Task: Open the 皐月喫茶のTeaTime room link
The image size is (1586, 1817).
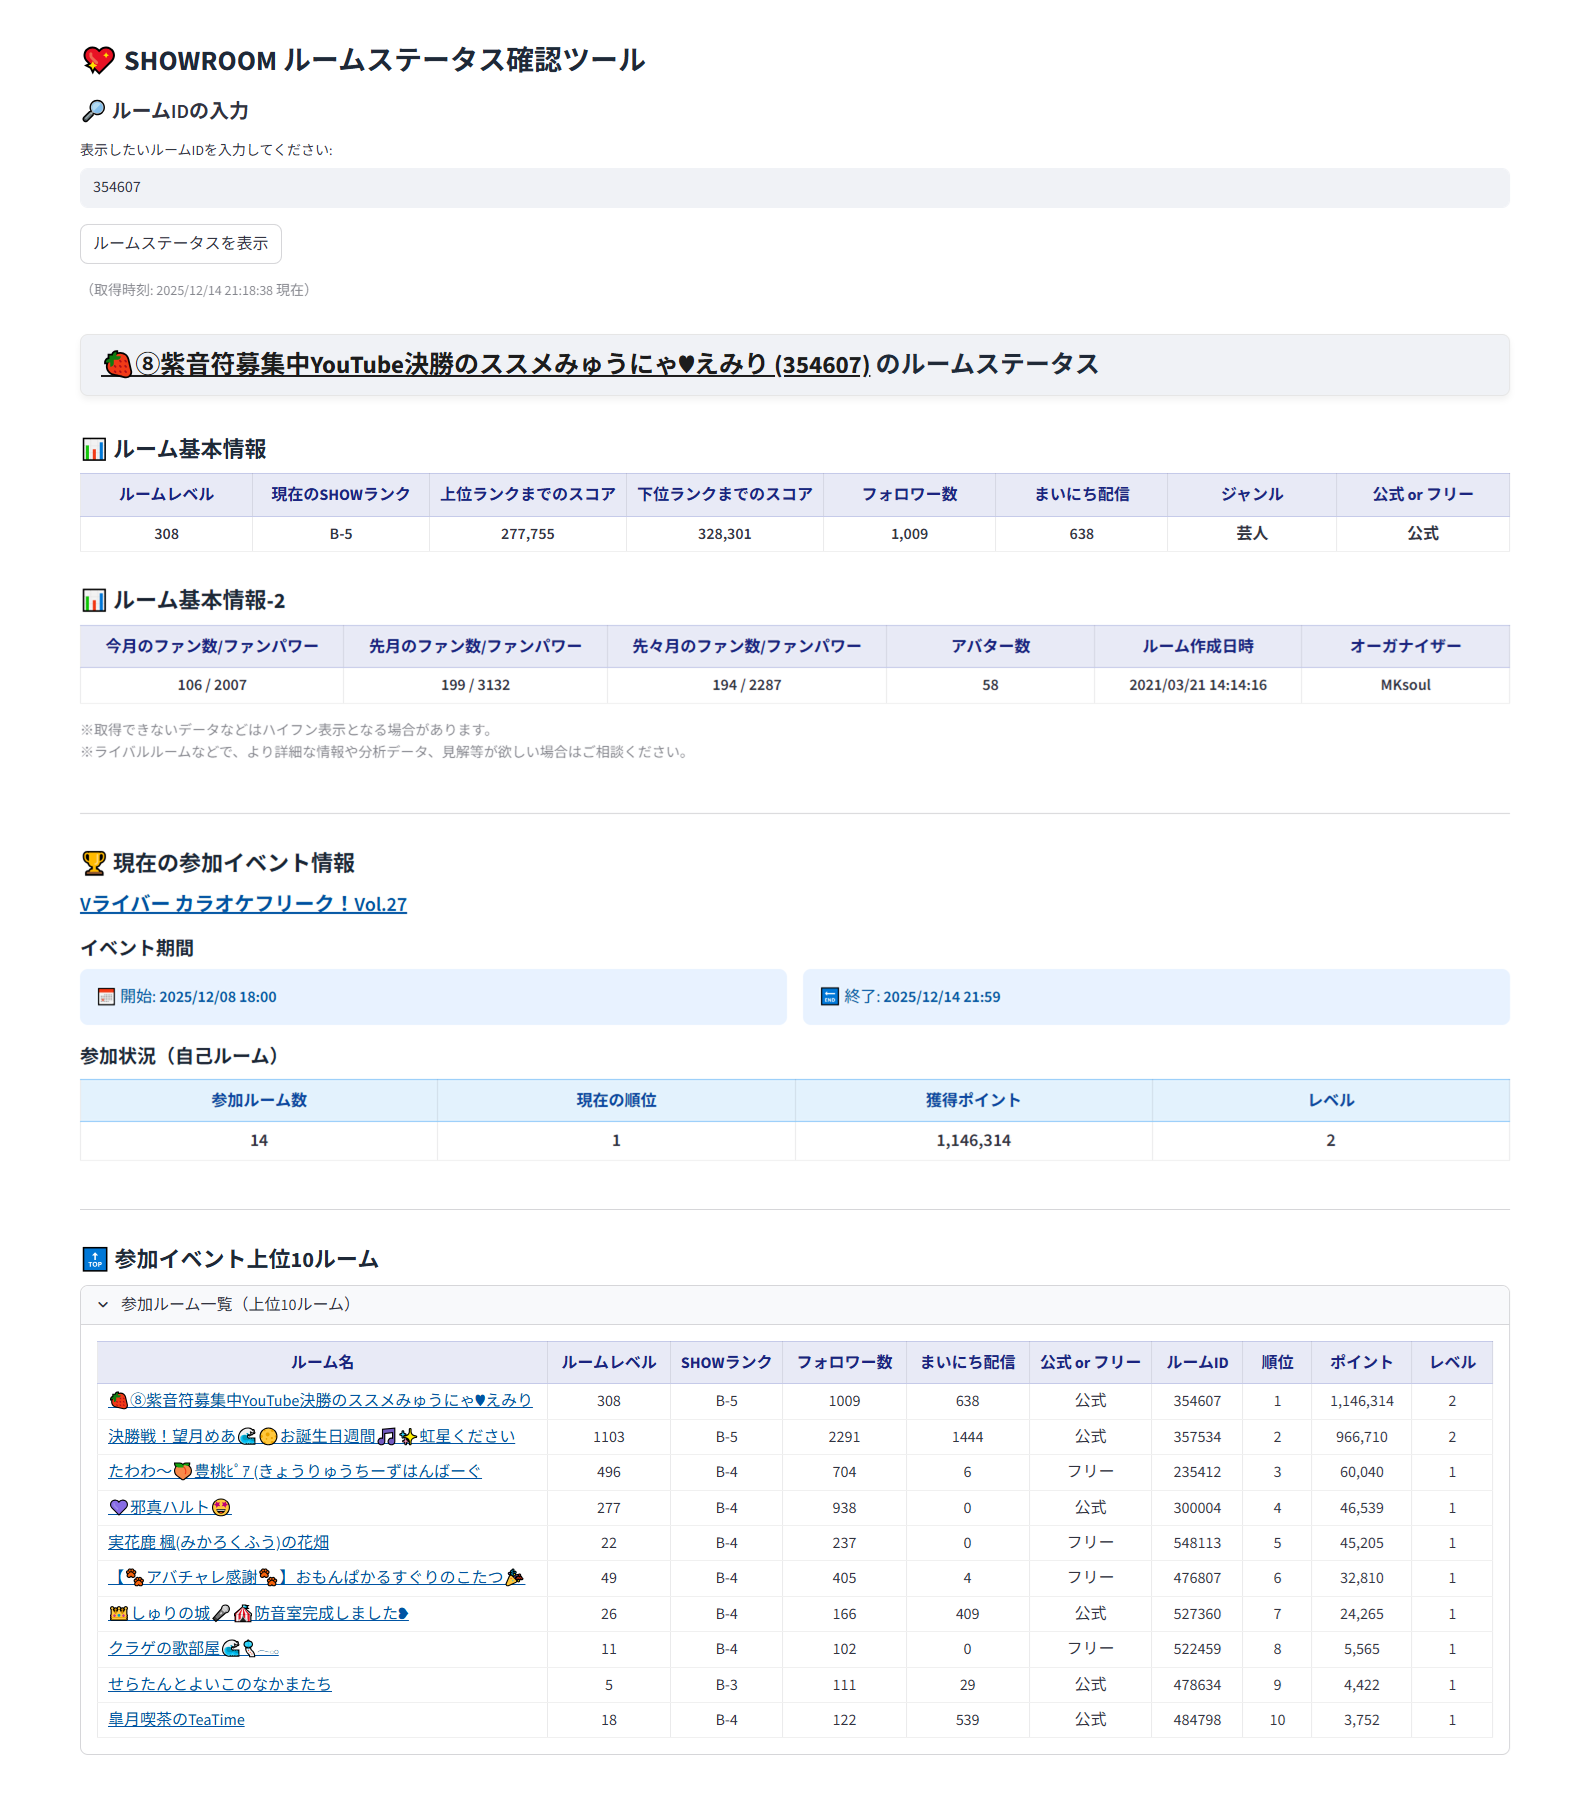Action: coord(176,1720)
